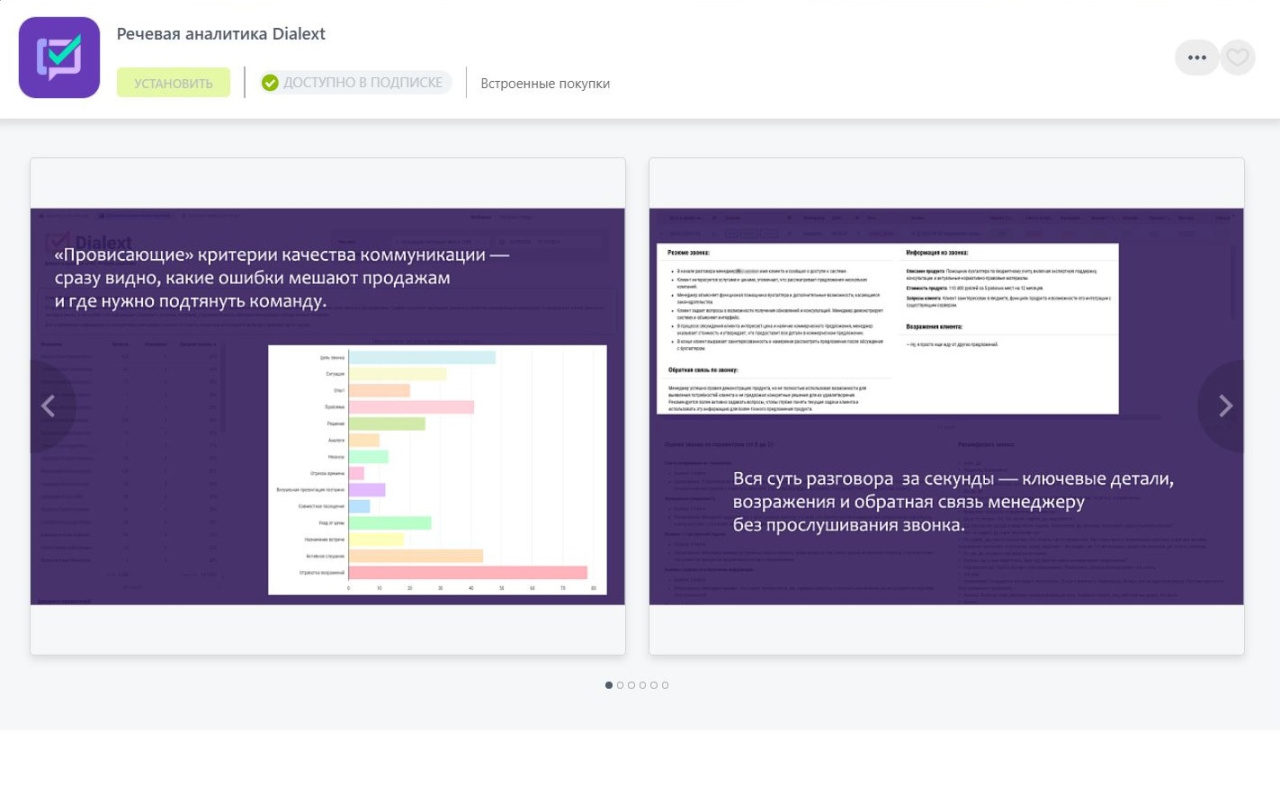Screen dimensions: 1280x785
Task: Add app to favorites with heart icon
Action: 1238,58
